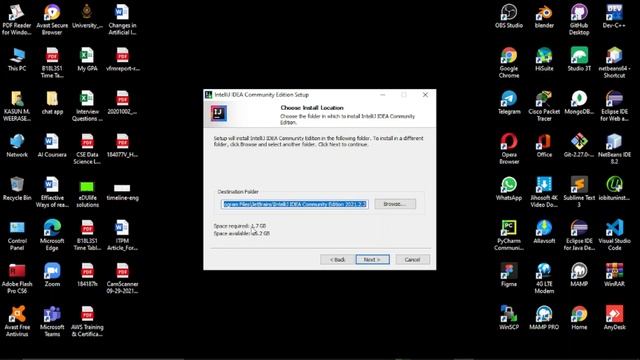This screenshot has height=360, width=640.
Task: Select the ITPM Article Word document
Action: click(122, 235)
